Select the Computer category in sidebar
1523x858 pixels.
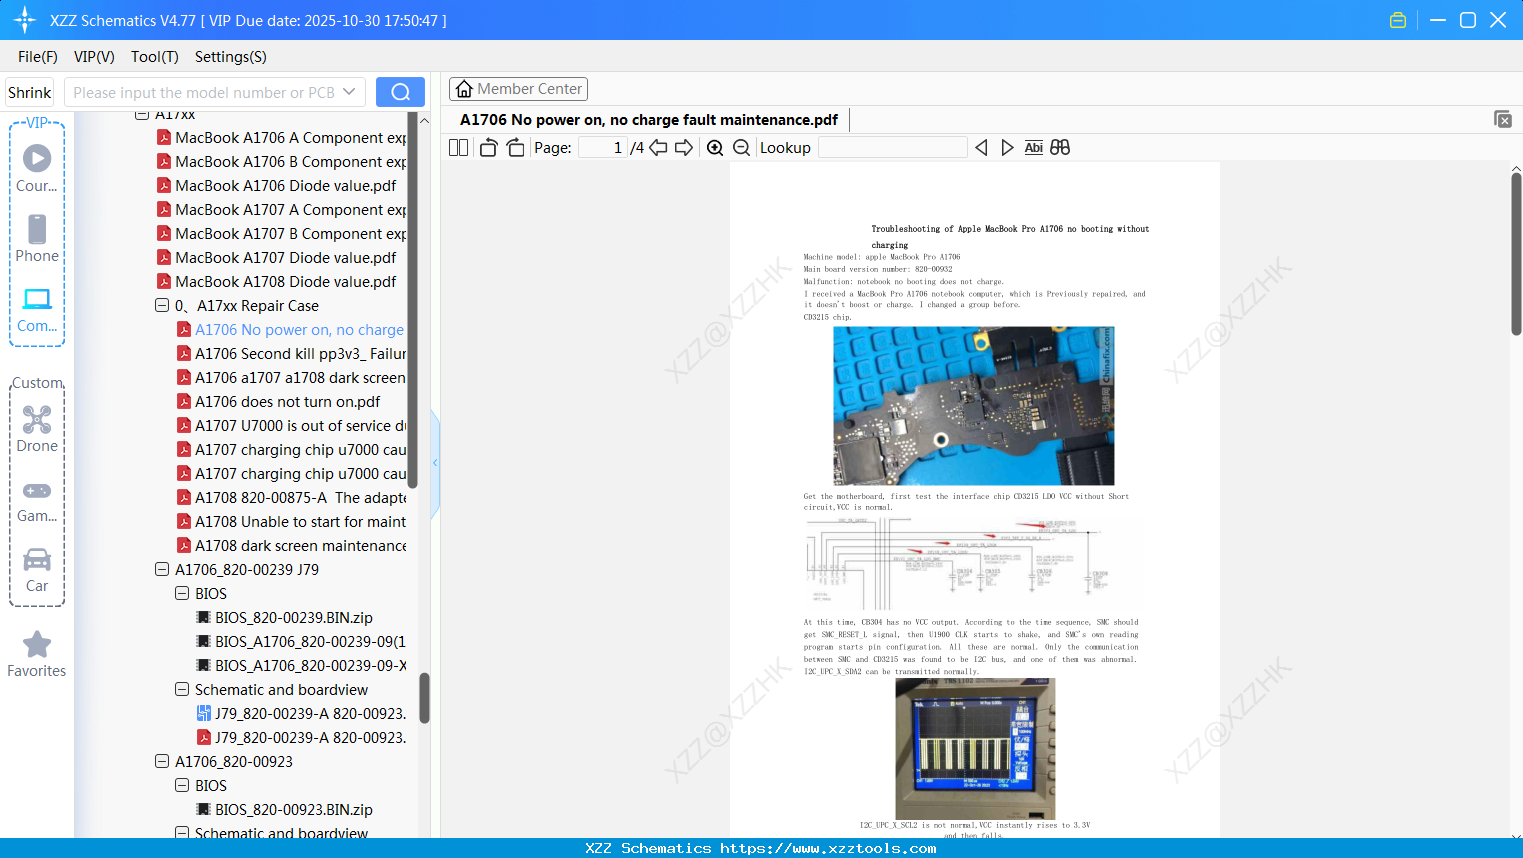pyautogui.click(x=37, y=309)
